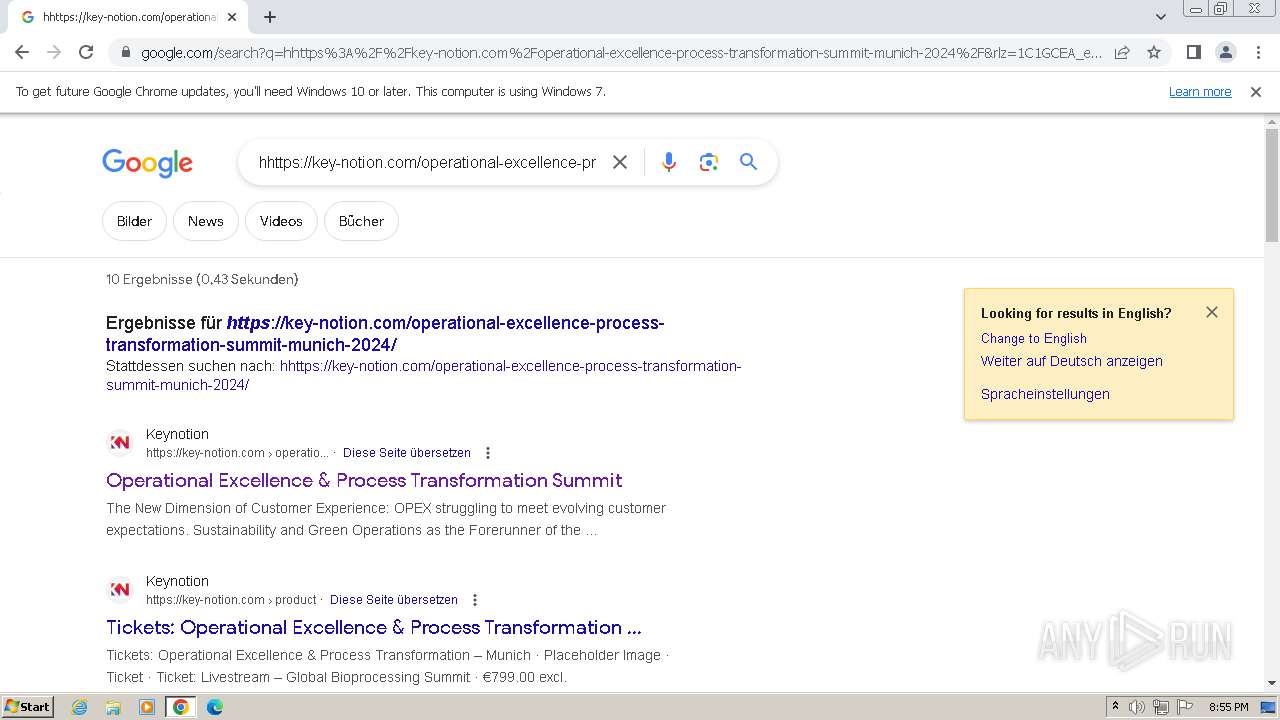1280x720 pixels.
Task: Select the News filter tab
Action: click(x=206, y=221)
